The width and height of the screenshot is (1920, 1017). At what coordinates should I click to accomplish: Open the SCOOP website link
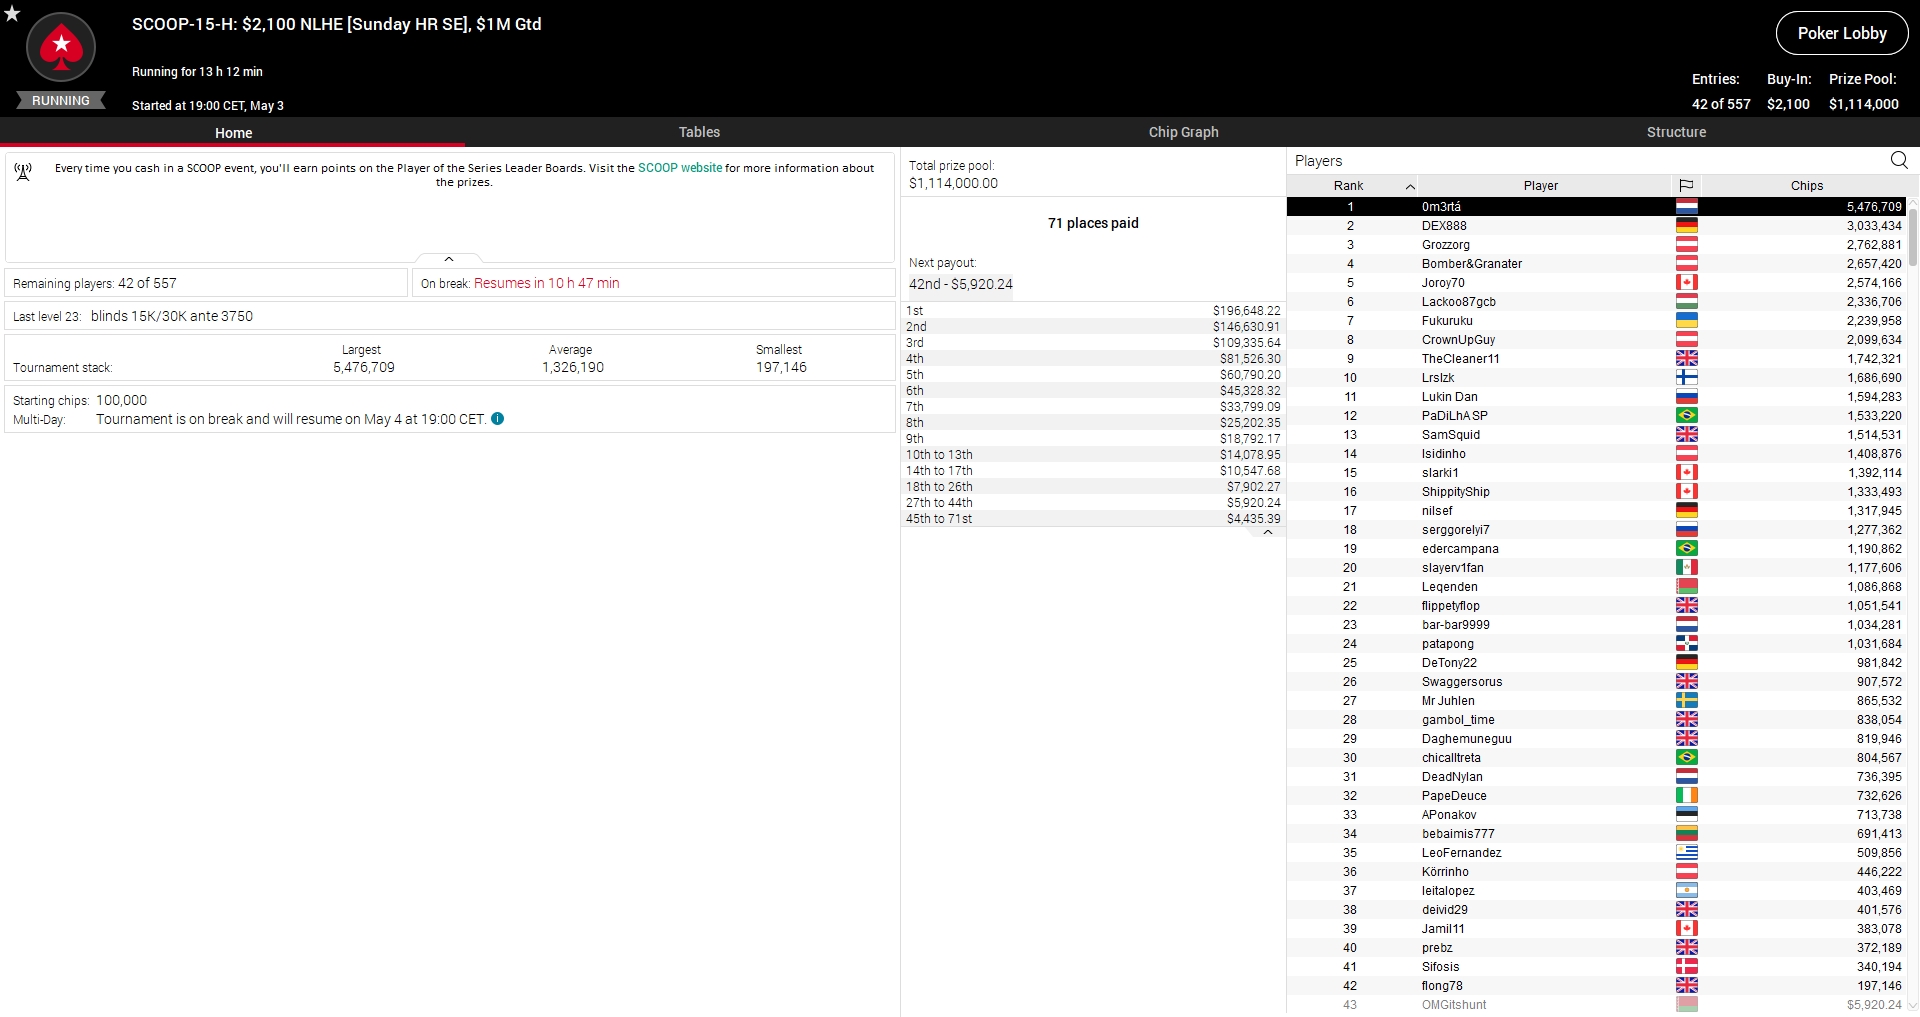680,168
